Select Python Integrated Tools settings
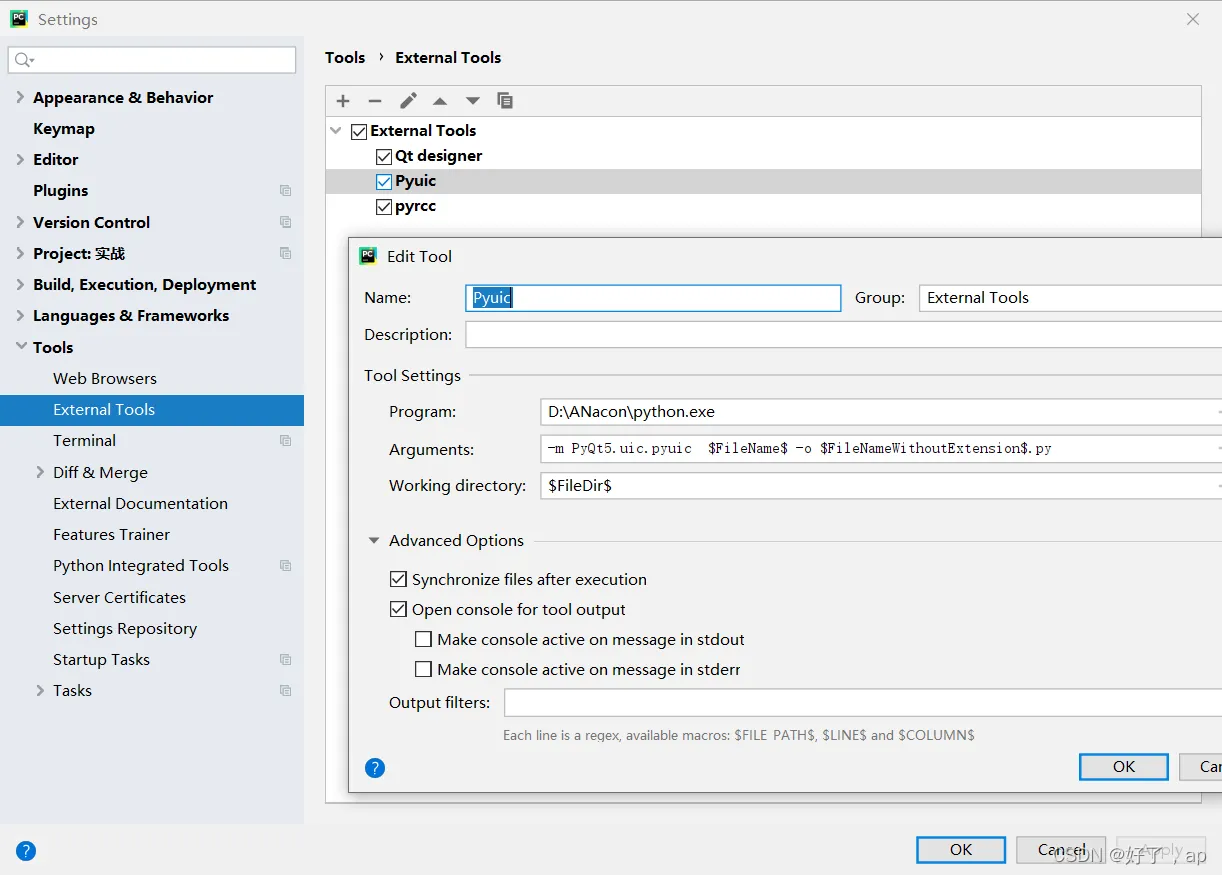The image size is (1222, 875). pos(141,565)
